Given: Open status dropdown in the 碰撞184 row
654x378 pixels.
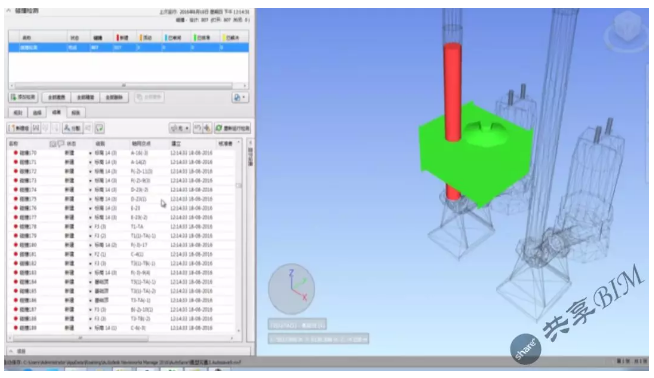Looking at the screenshot, I should pyautogui.click(x=91, y=282).
